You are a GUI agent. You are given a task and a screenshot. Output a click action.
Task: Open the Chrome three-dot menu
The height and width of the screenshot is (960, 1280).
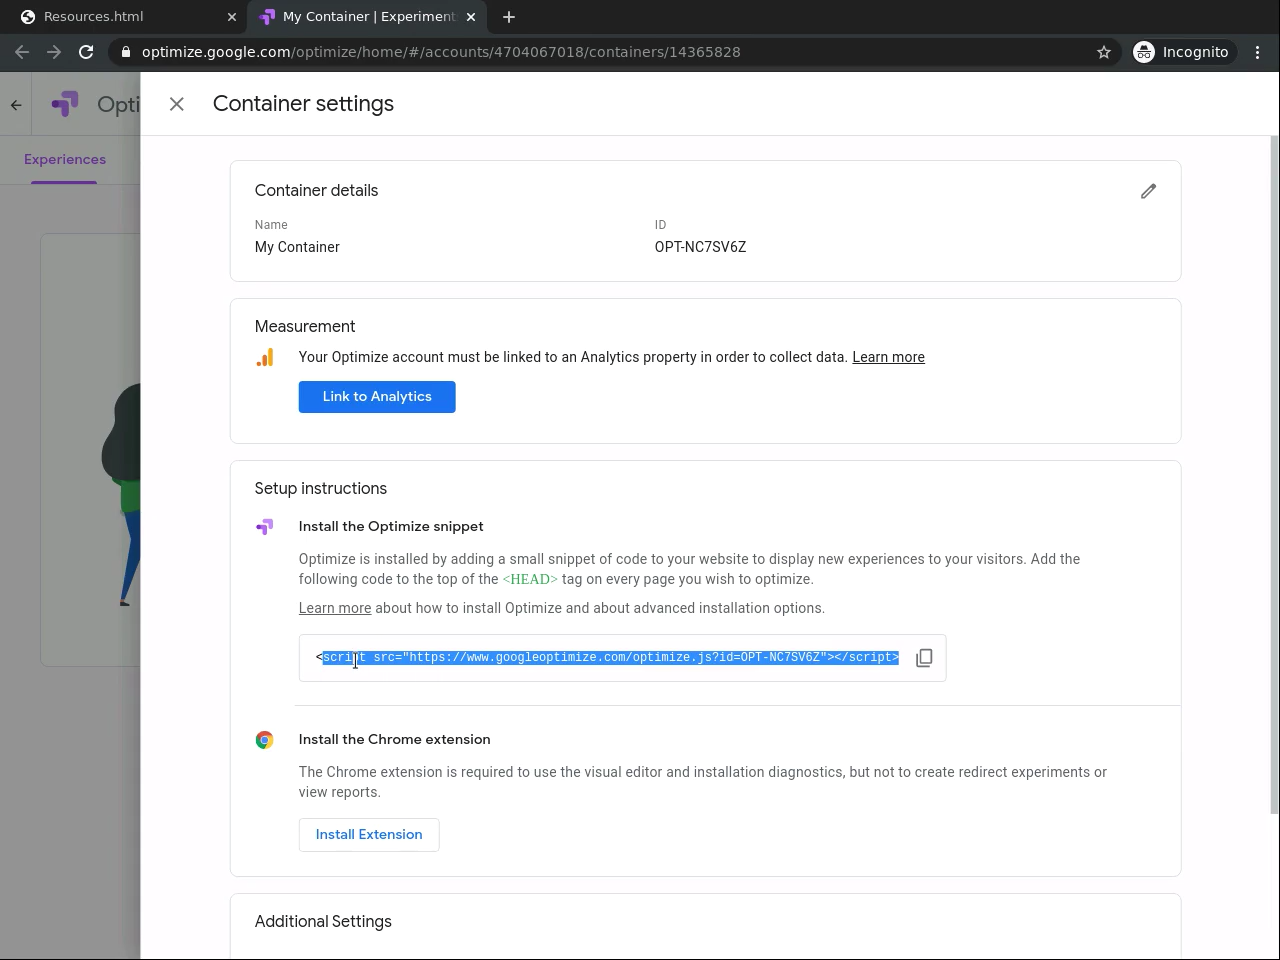click(1257, 52)
